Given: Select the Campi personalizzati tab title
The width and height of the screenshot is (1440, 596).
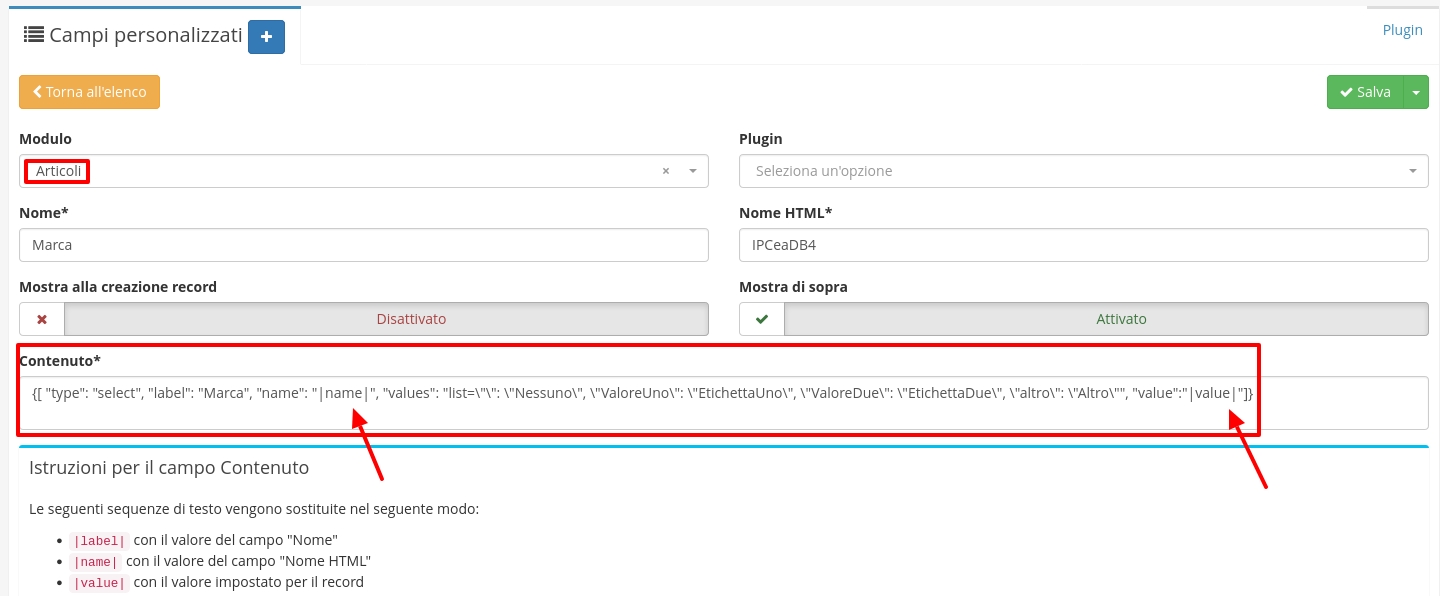Looking at the screenshot, I should coord(146,36).
